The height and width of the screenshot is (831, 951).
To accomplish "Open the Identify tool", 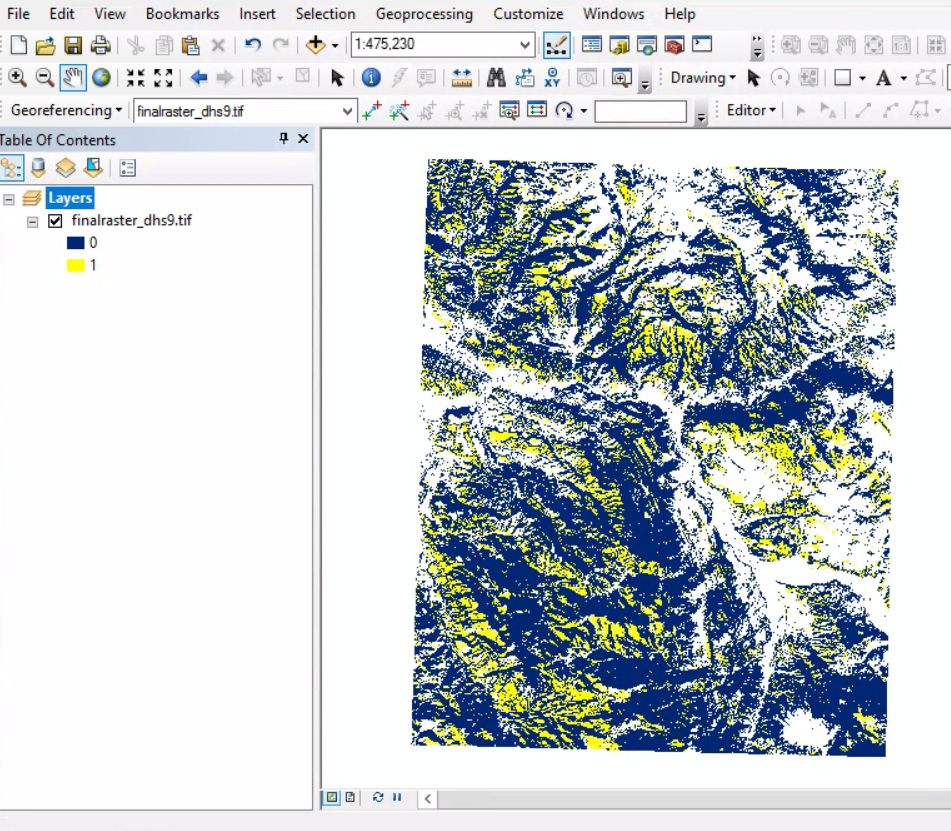I will 372,77.
